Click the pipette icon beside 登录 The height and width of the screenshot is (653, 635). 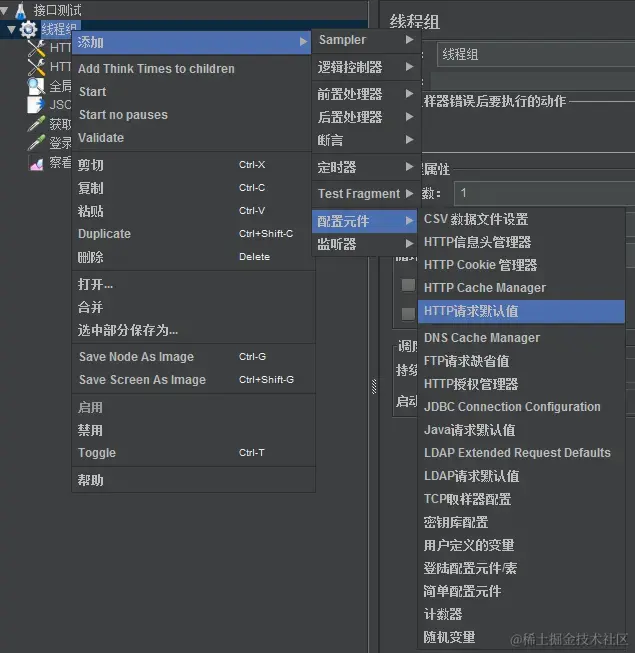[x=36, y=143]
